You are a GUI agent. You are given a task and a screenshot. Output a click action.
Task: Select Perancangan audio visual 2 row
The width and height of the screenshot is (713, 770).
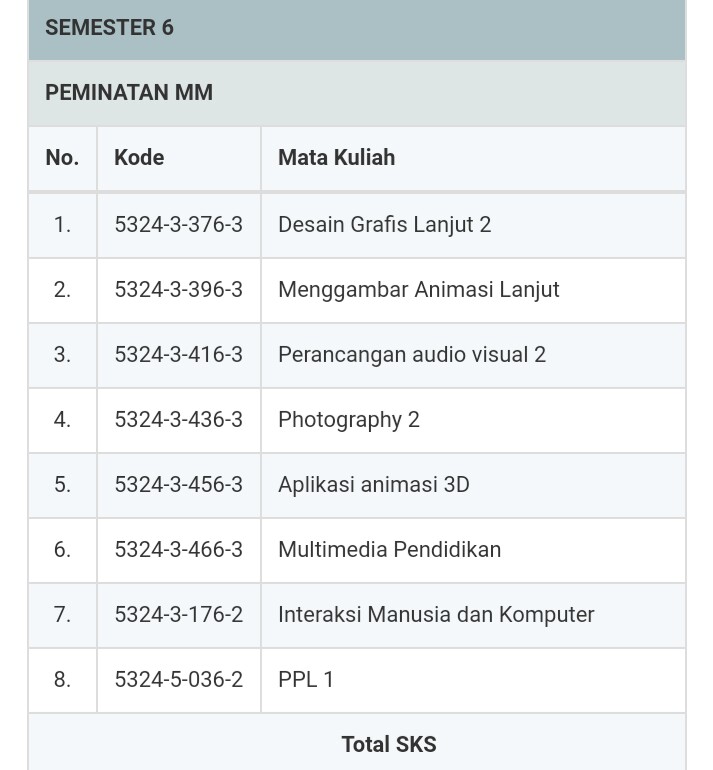[x=356, y=355]
